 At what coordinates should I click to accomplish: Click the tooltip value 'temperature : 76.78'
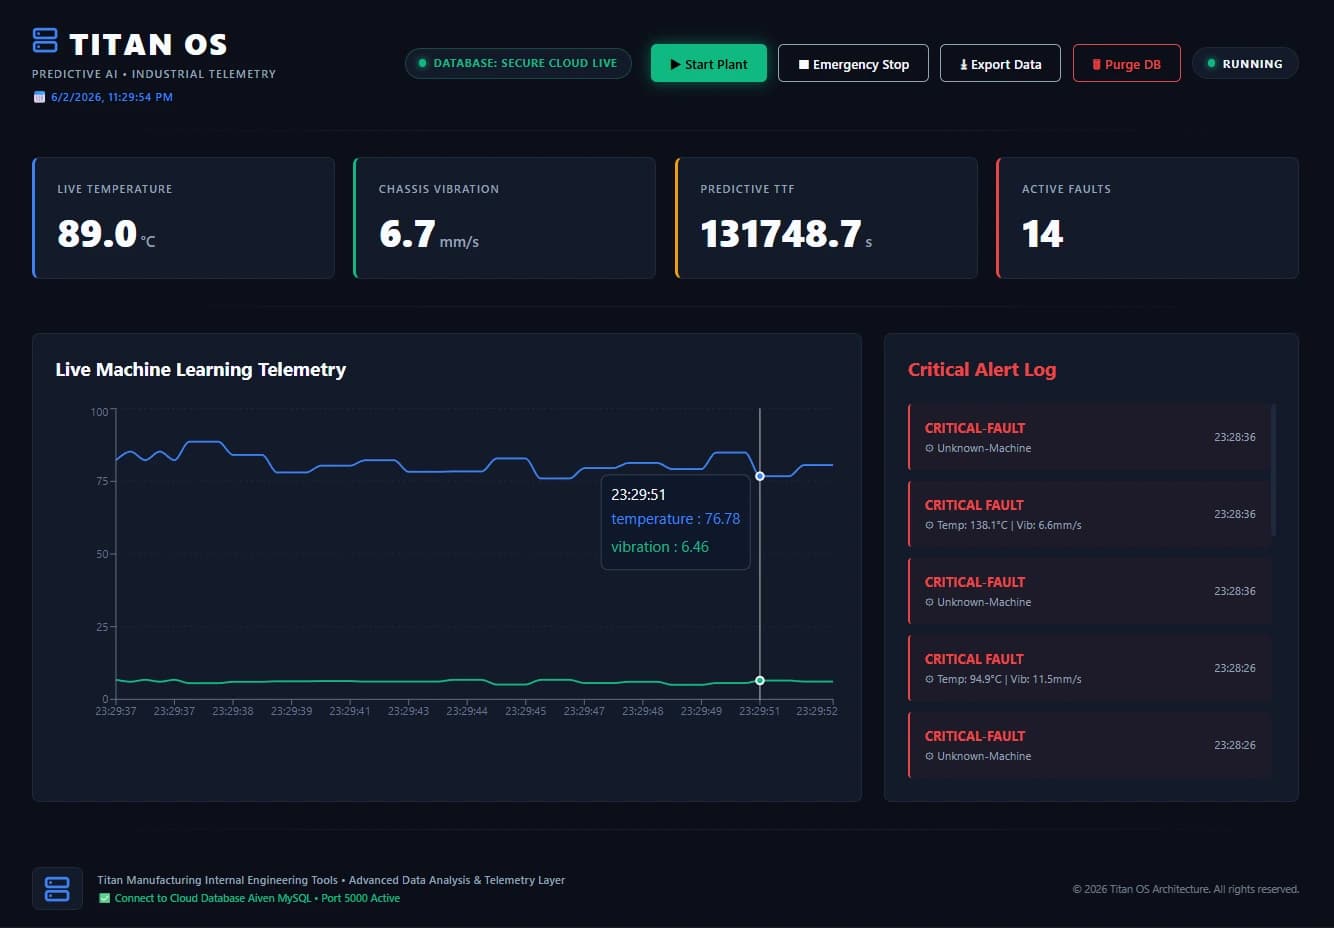676,519
